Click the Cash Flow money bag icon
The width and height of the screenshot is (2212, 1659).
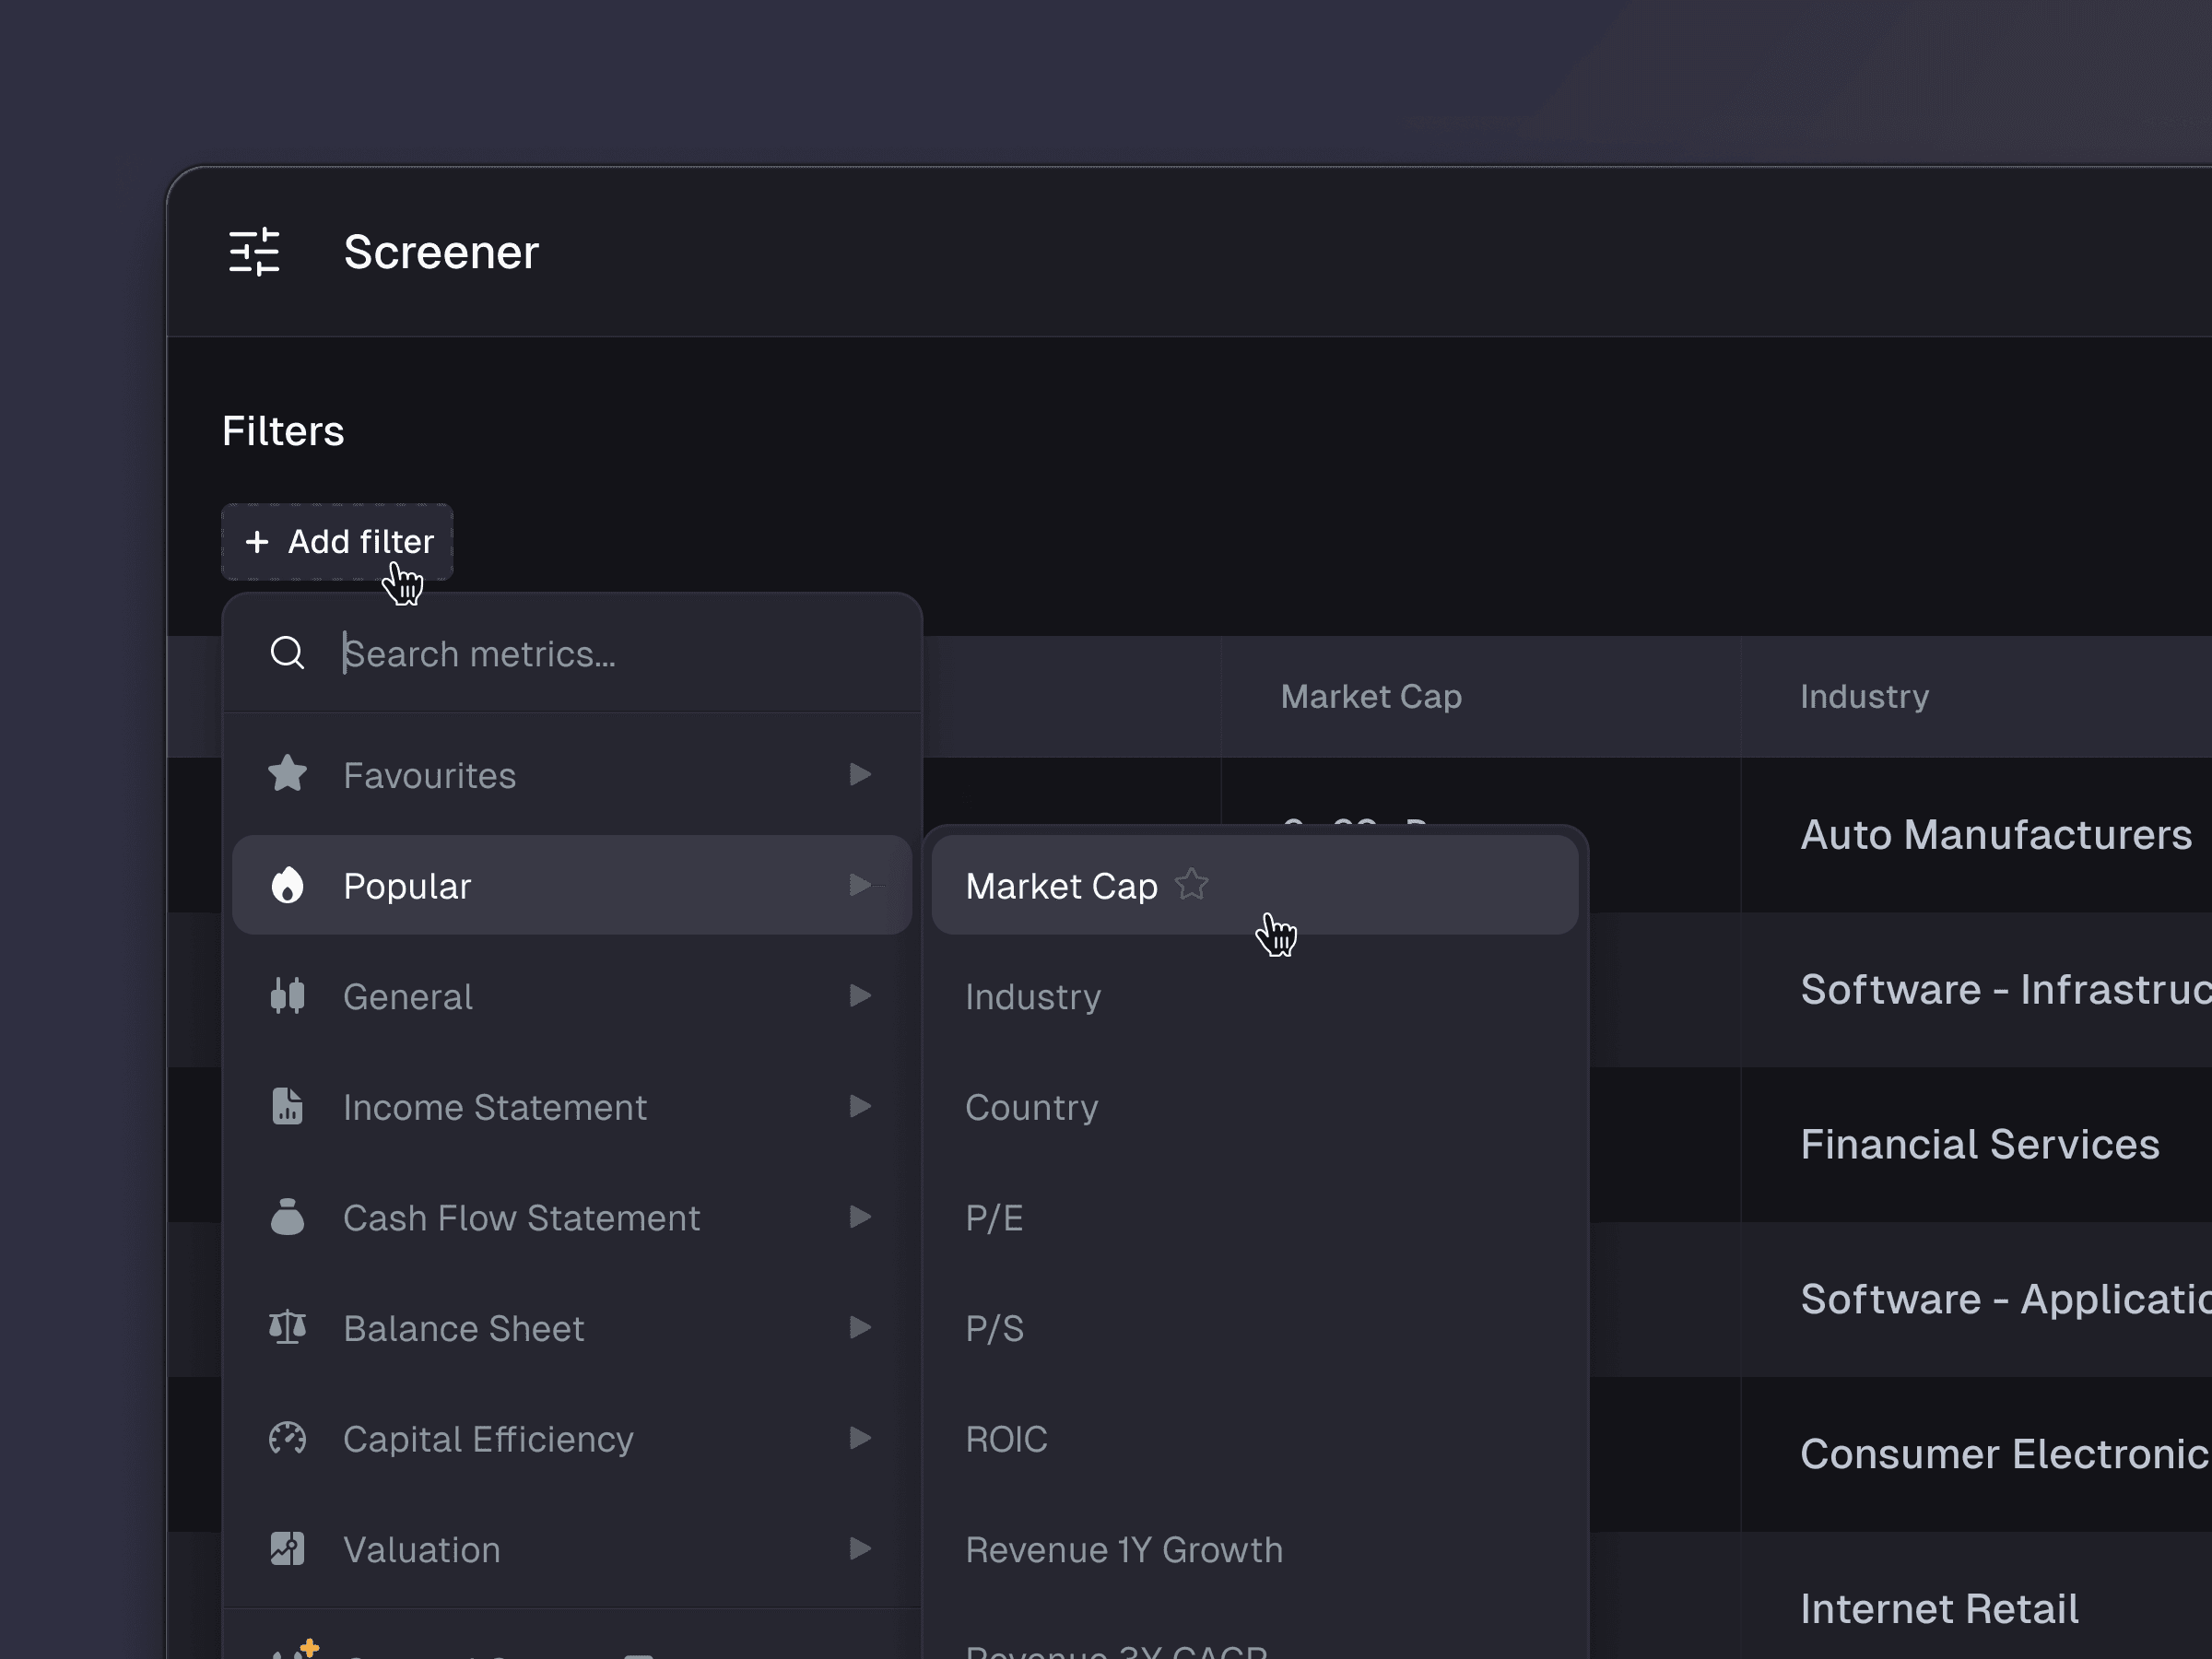(287, 1217)
